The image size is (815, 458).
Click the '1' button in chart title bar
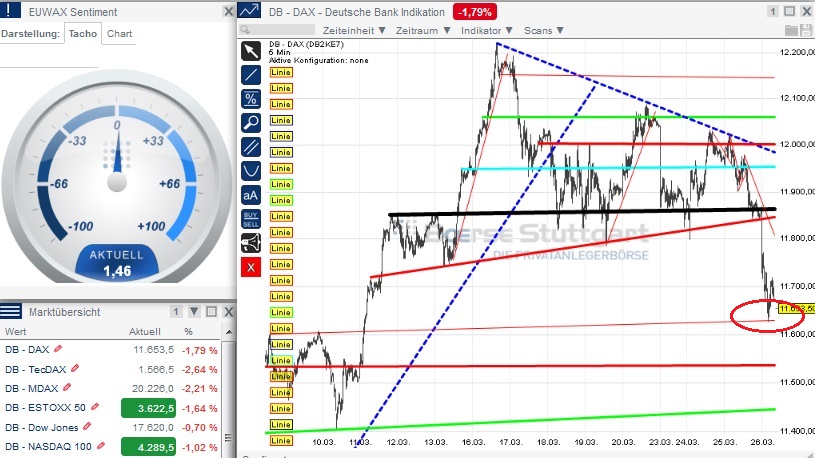point(772,11)
